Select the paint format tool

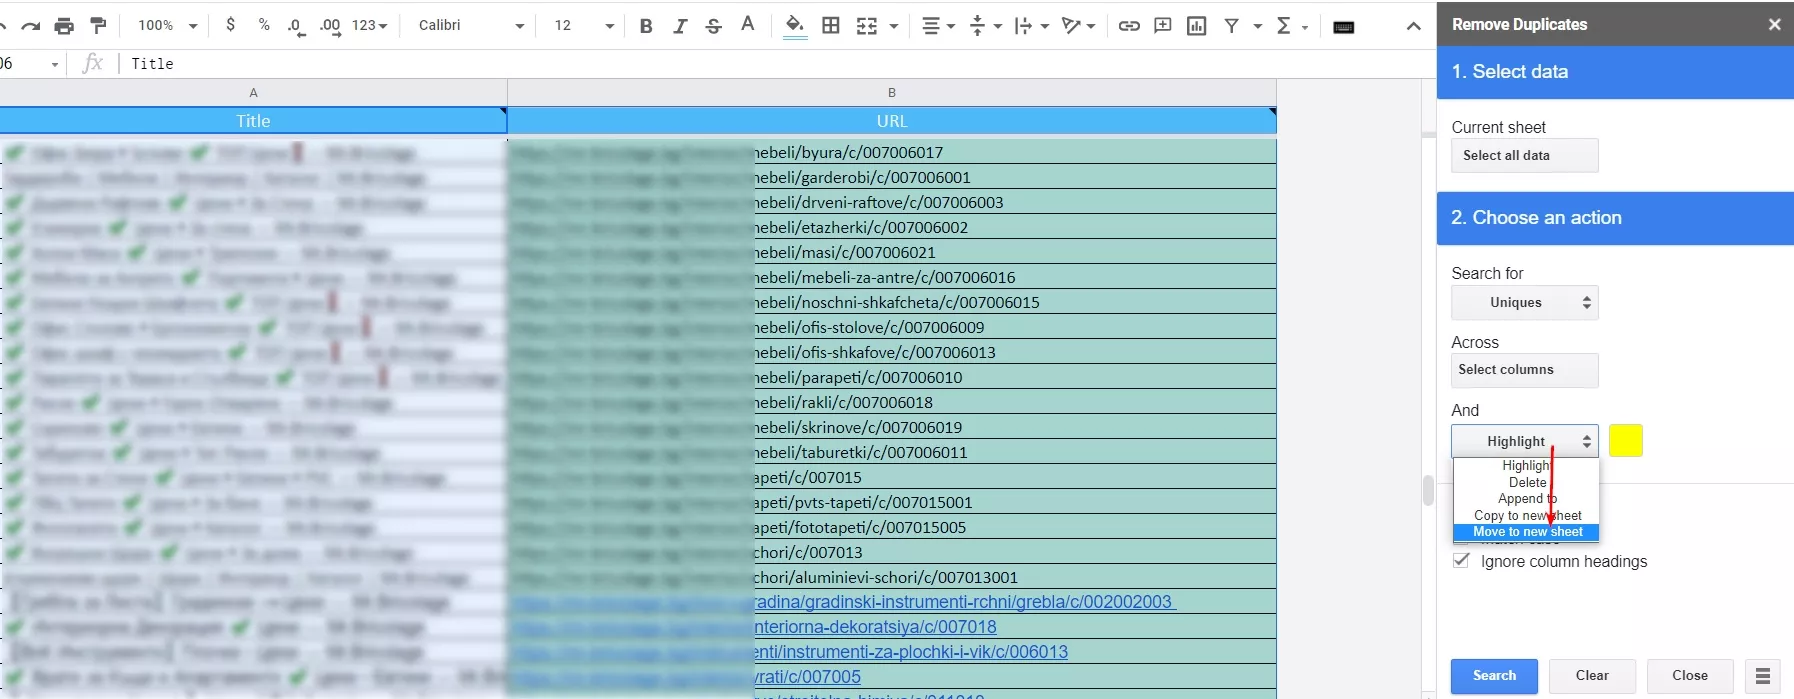[98, 26]
